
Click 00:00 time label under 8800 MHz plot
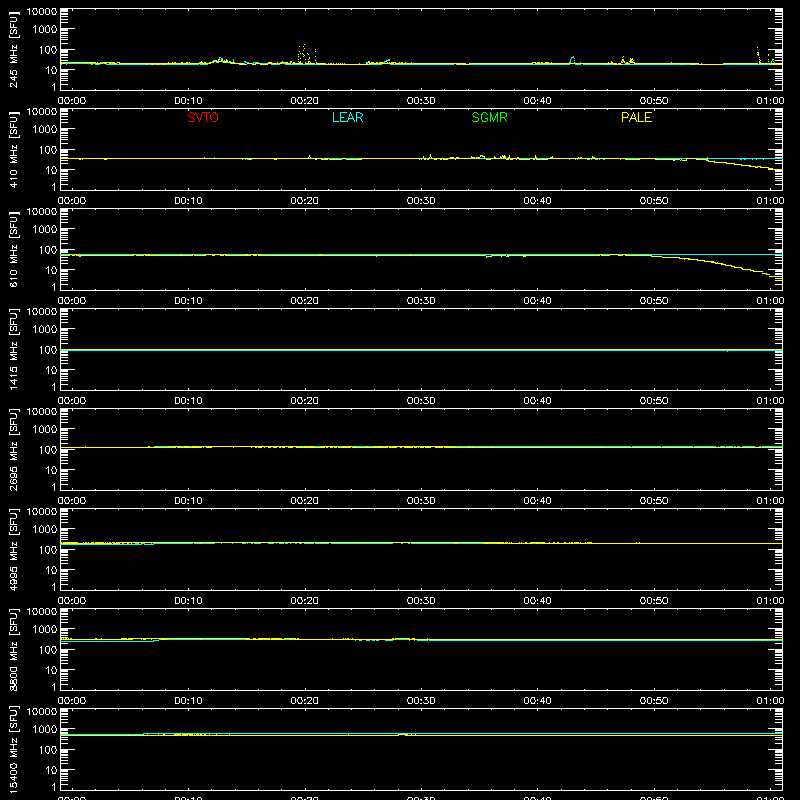(72, 701)
